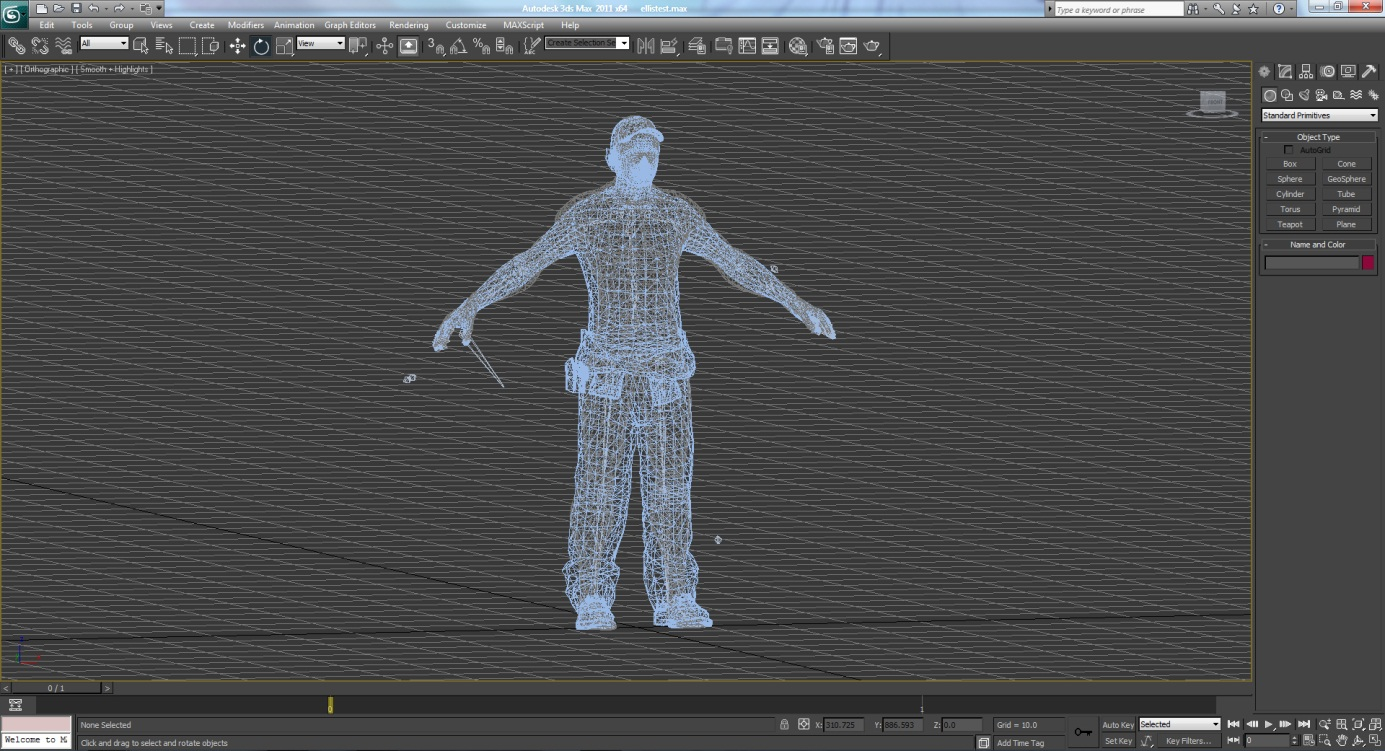
Task: Open the Modifiers menu
Action: tap(245, 25)
